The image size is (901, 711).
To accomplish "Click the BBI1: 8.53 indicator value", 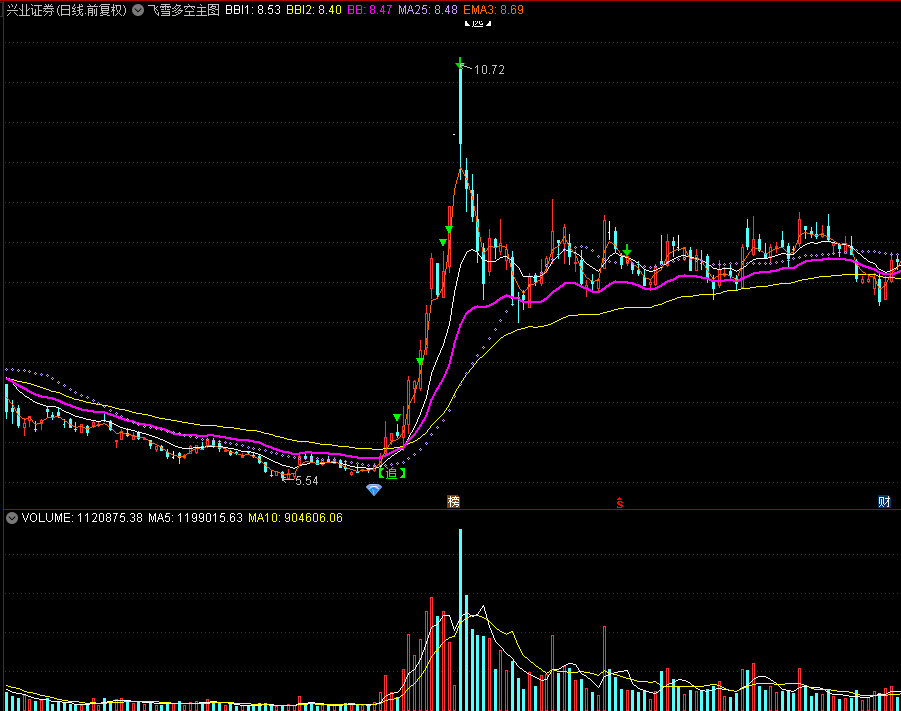I will (x=253, y=10).
